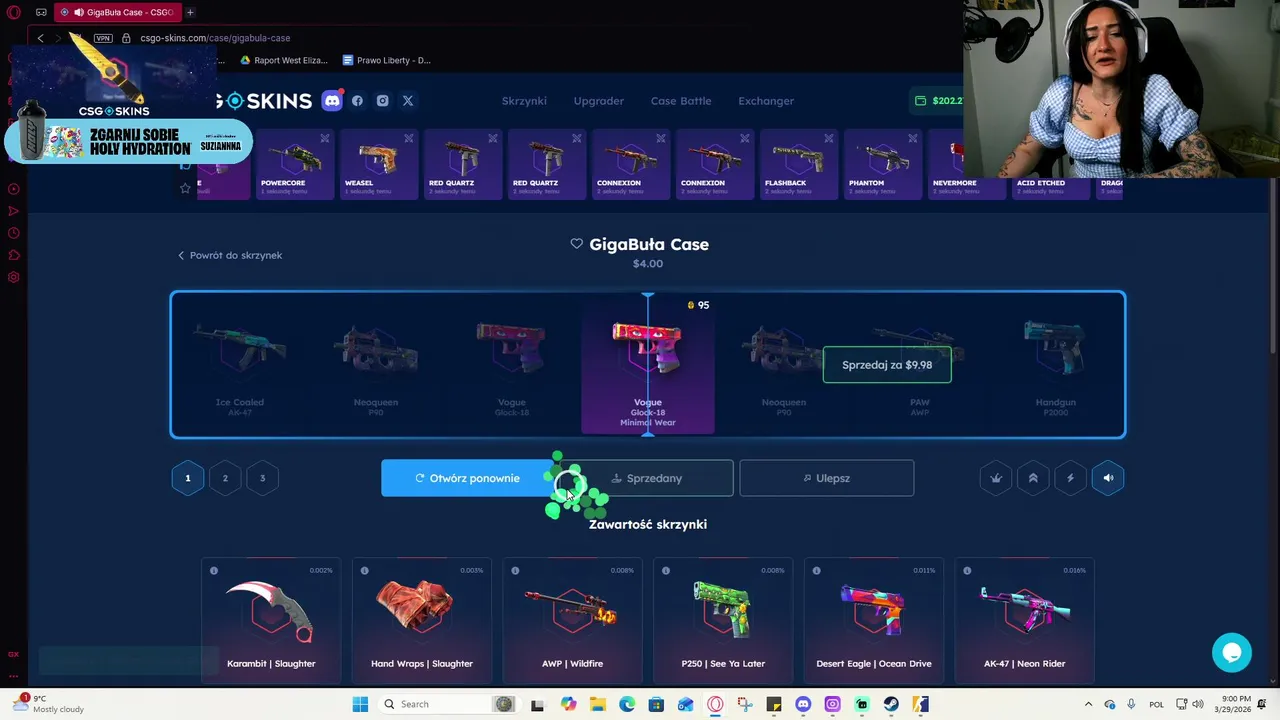Favorite GigaBuła Case with the heart icon
Screen dimensions: 1280x720
tap(576, 244)
